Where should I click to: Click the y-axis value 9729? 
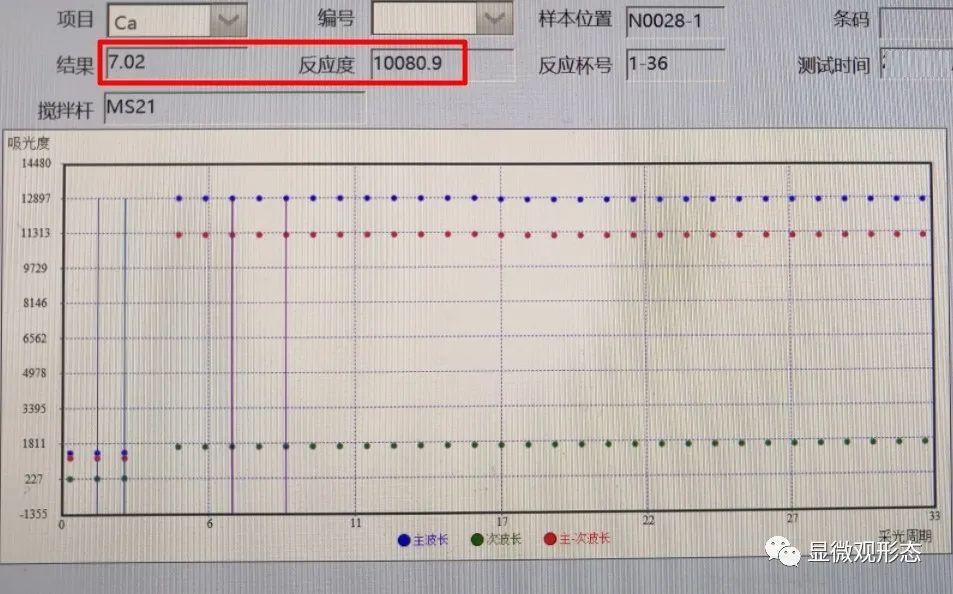pos(35,268)
